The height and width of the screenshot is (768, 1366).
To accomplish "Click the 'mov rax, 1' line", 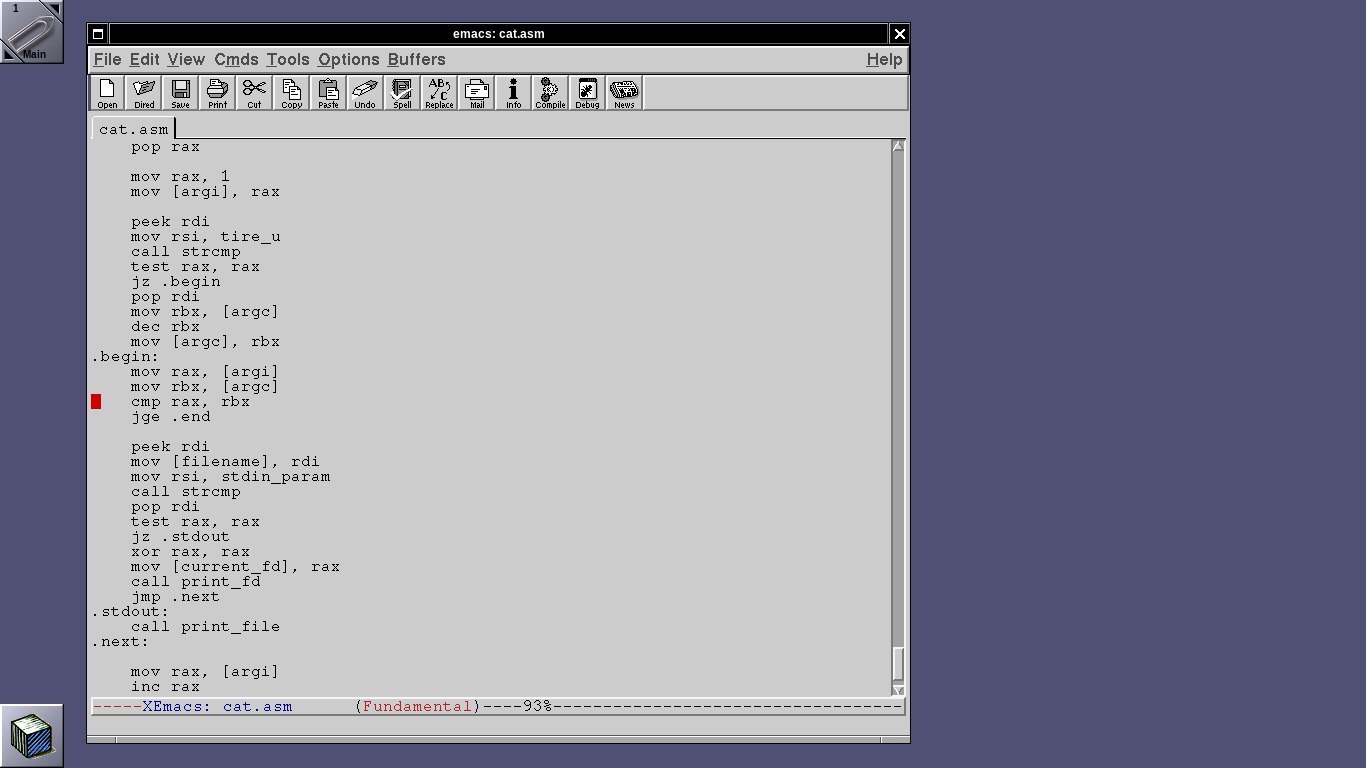I will coord(180,177).
